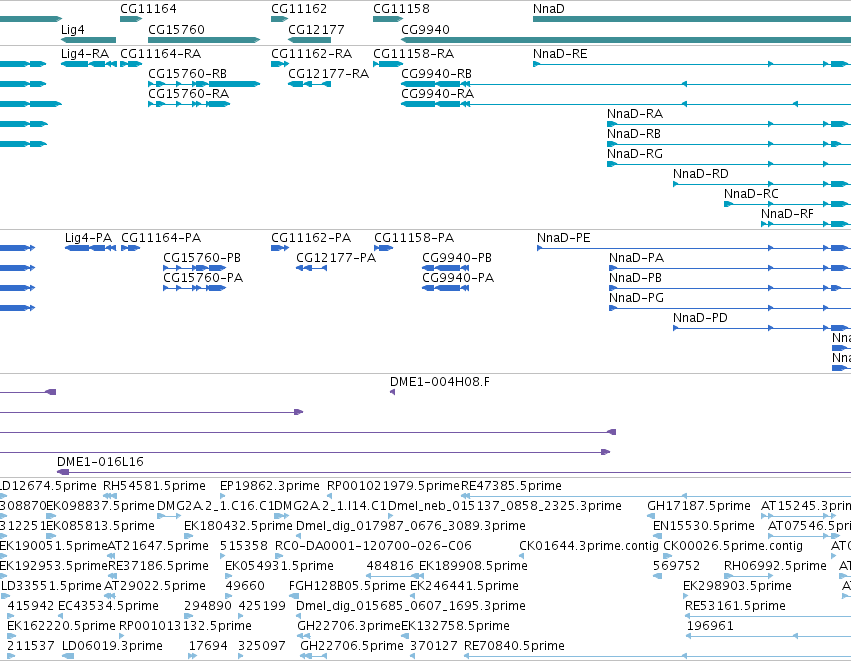Screen dimensions: 851x661
Task: Click EST RH06992.5prime
Action: (x=775, y=566)
